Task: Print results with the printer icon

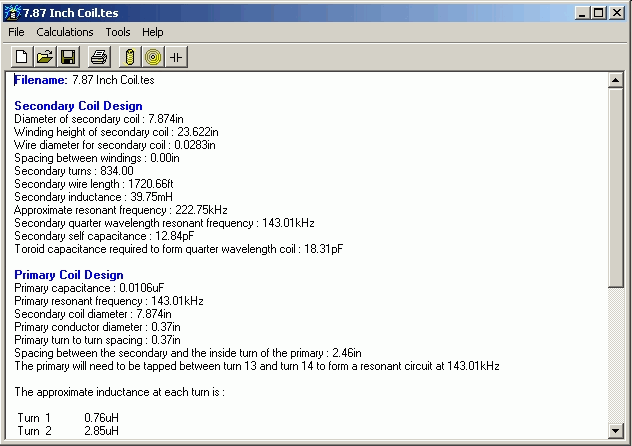Action: [x=99, y=57]
